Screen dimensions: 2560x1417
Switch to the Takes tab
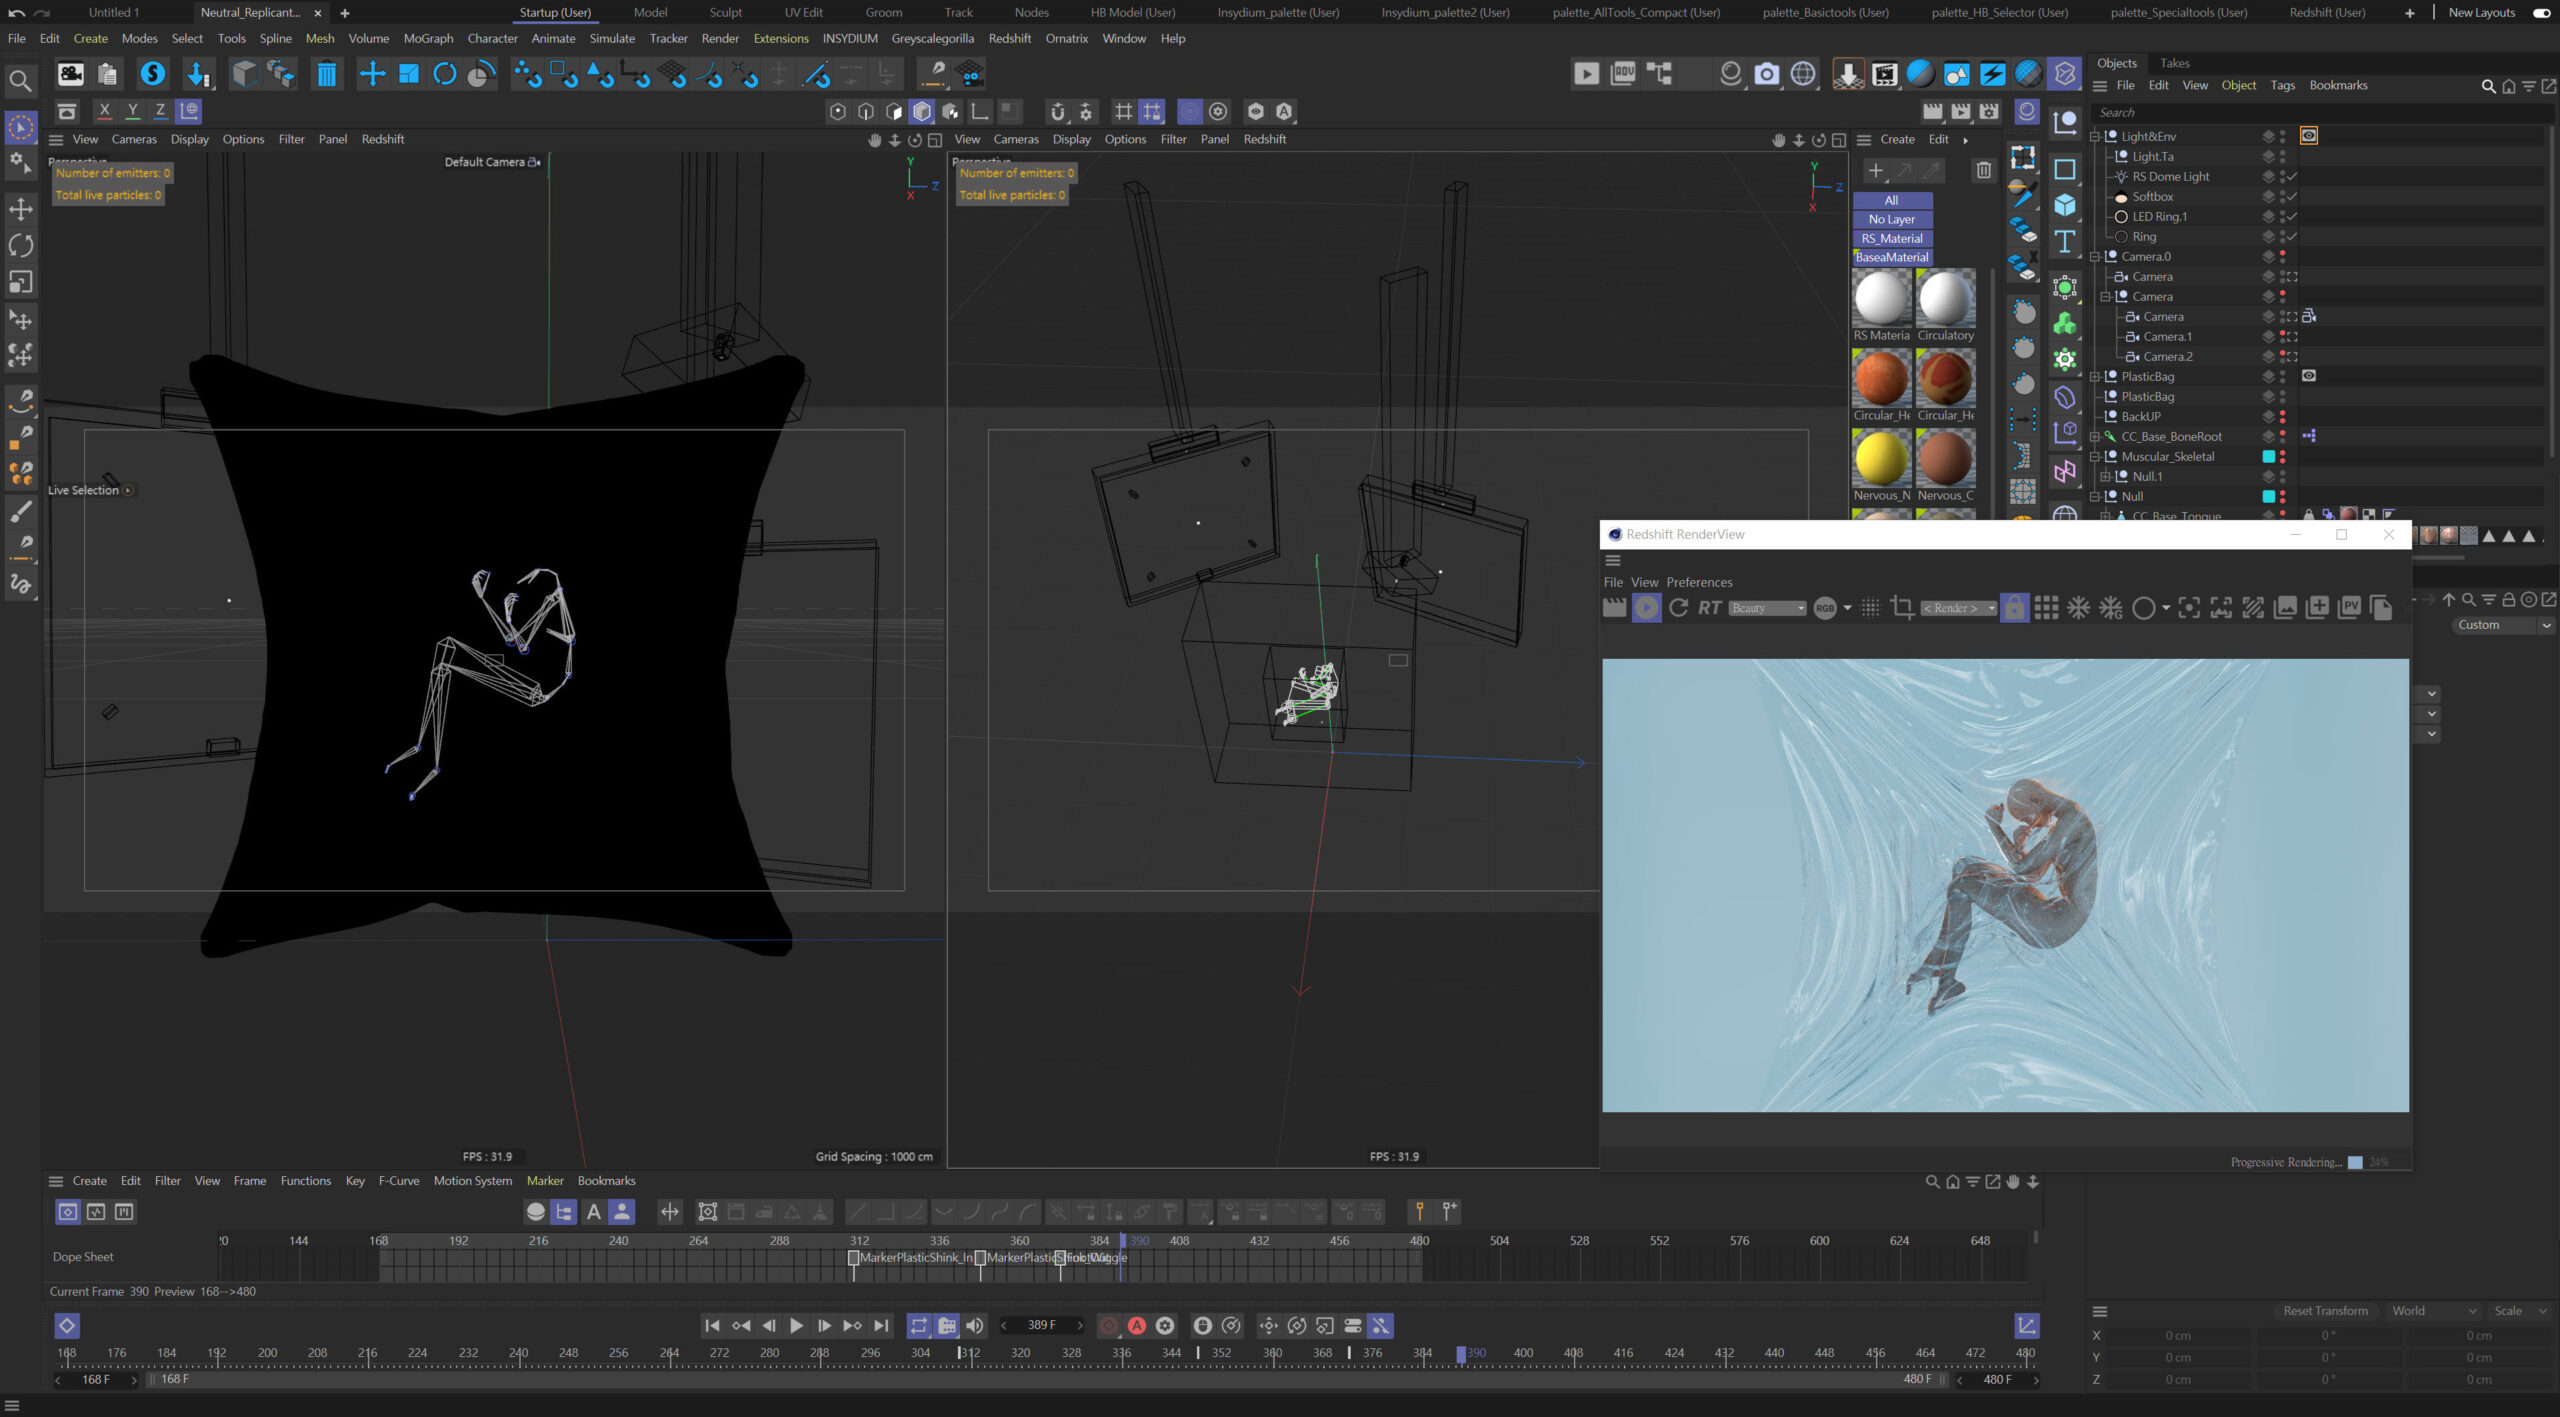coord(2174,63)
